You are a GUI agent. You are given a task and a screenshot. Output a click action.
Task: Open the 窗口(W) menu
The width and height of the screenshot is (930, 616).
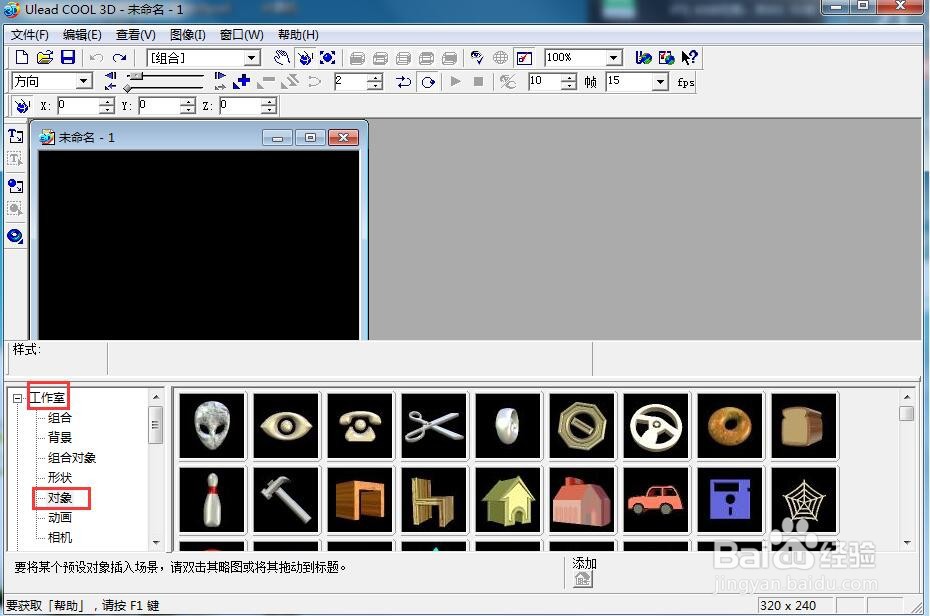[x=241, y=35]
